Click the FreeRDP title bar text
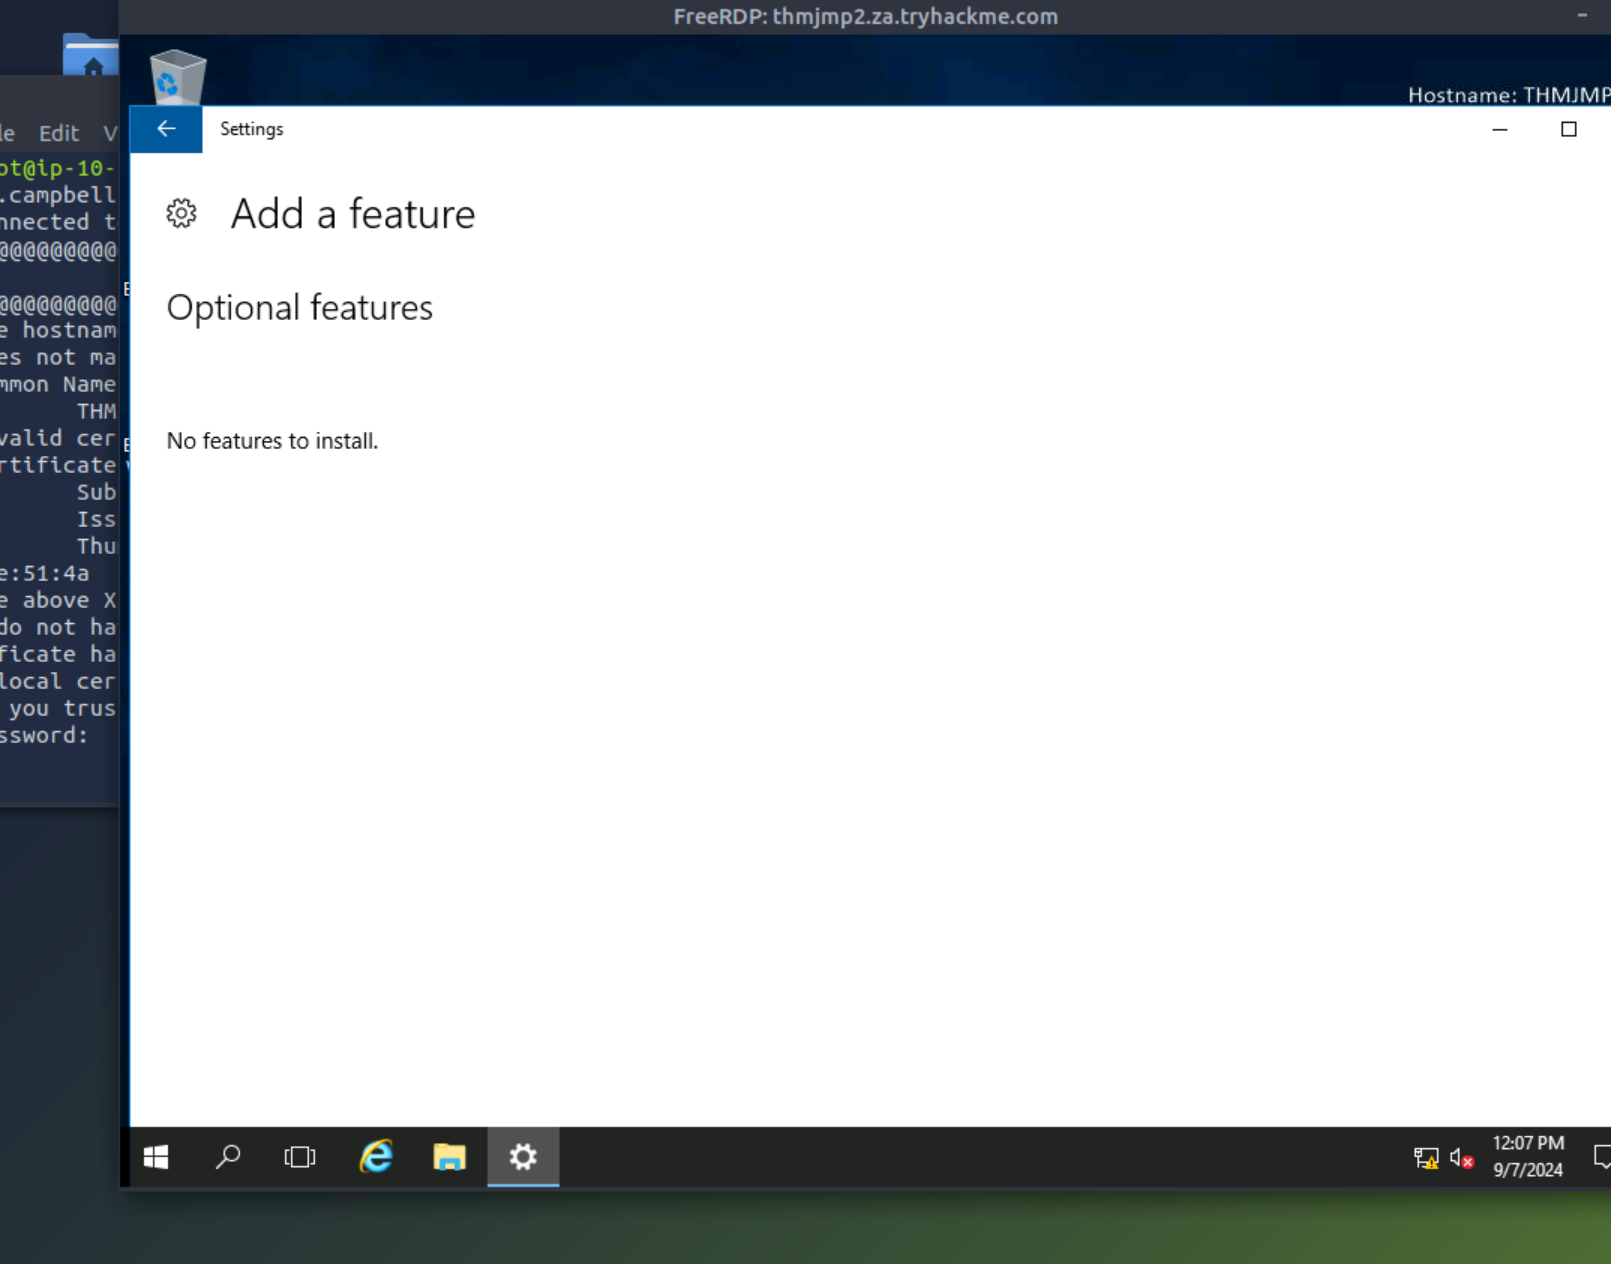The height and width of the screenshot is (1264, 1611). (x=865, y=16)
